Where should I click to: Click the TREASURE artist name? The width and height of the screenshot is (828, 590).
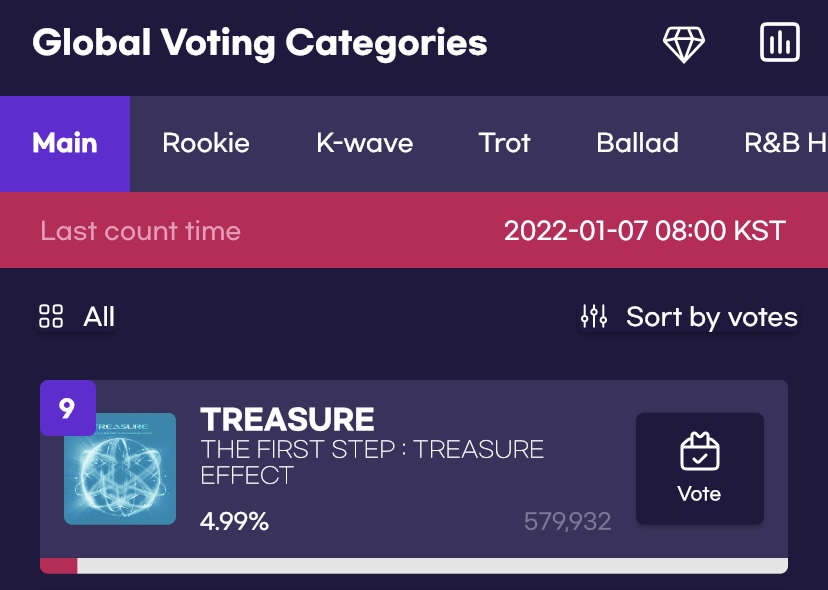pyautogui.click(x=287, y=419)
